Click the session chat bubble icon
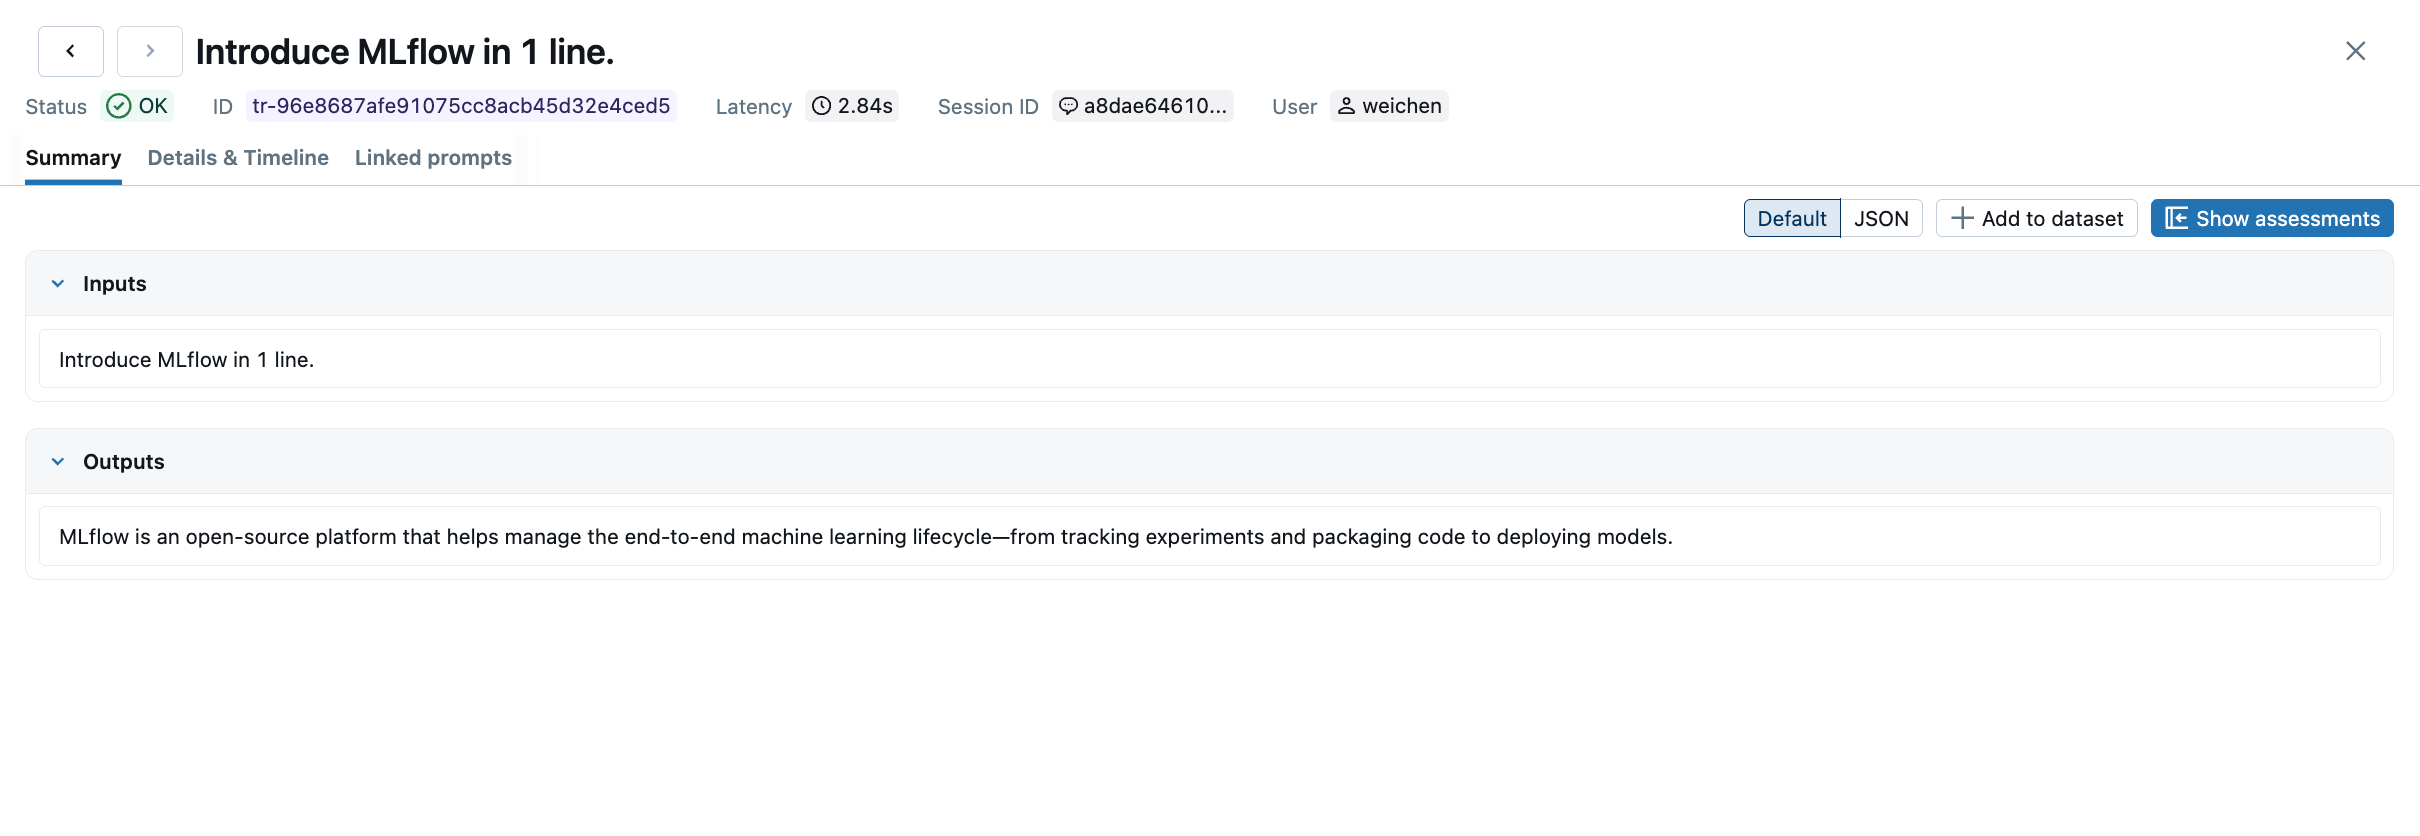 (x=1068, y=106)
